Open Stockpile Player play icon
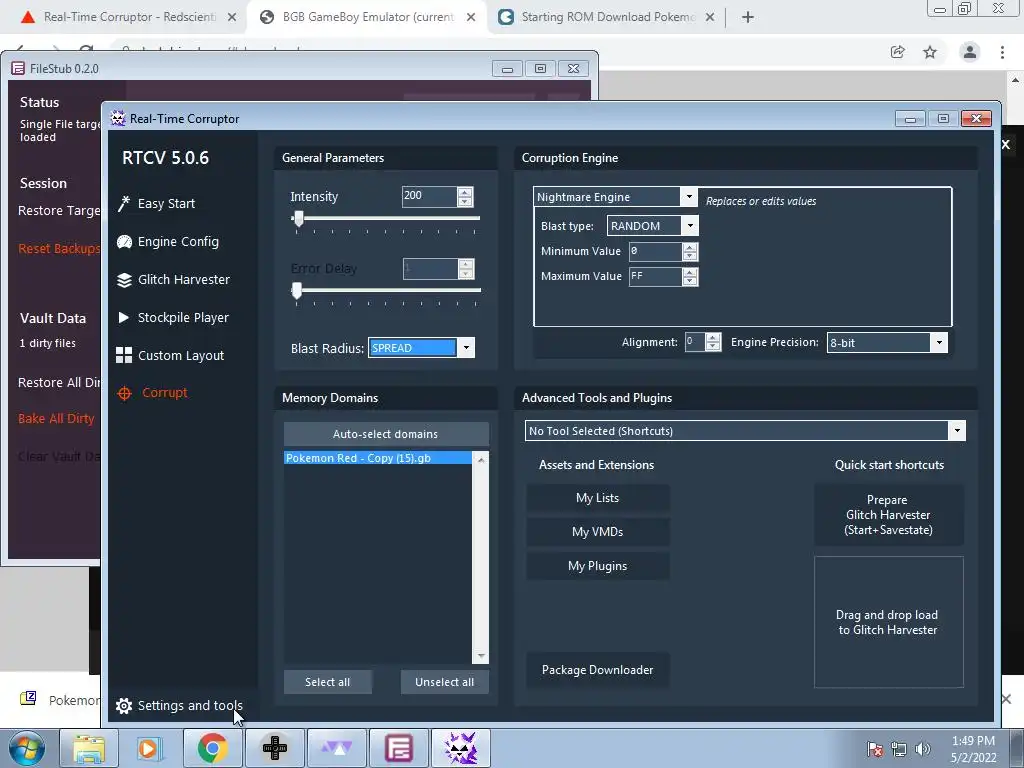This screenshot has width=1024, height=768. (x=123, y=317)
